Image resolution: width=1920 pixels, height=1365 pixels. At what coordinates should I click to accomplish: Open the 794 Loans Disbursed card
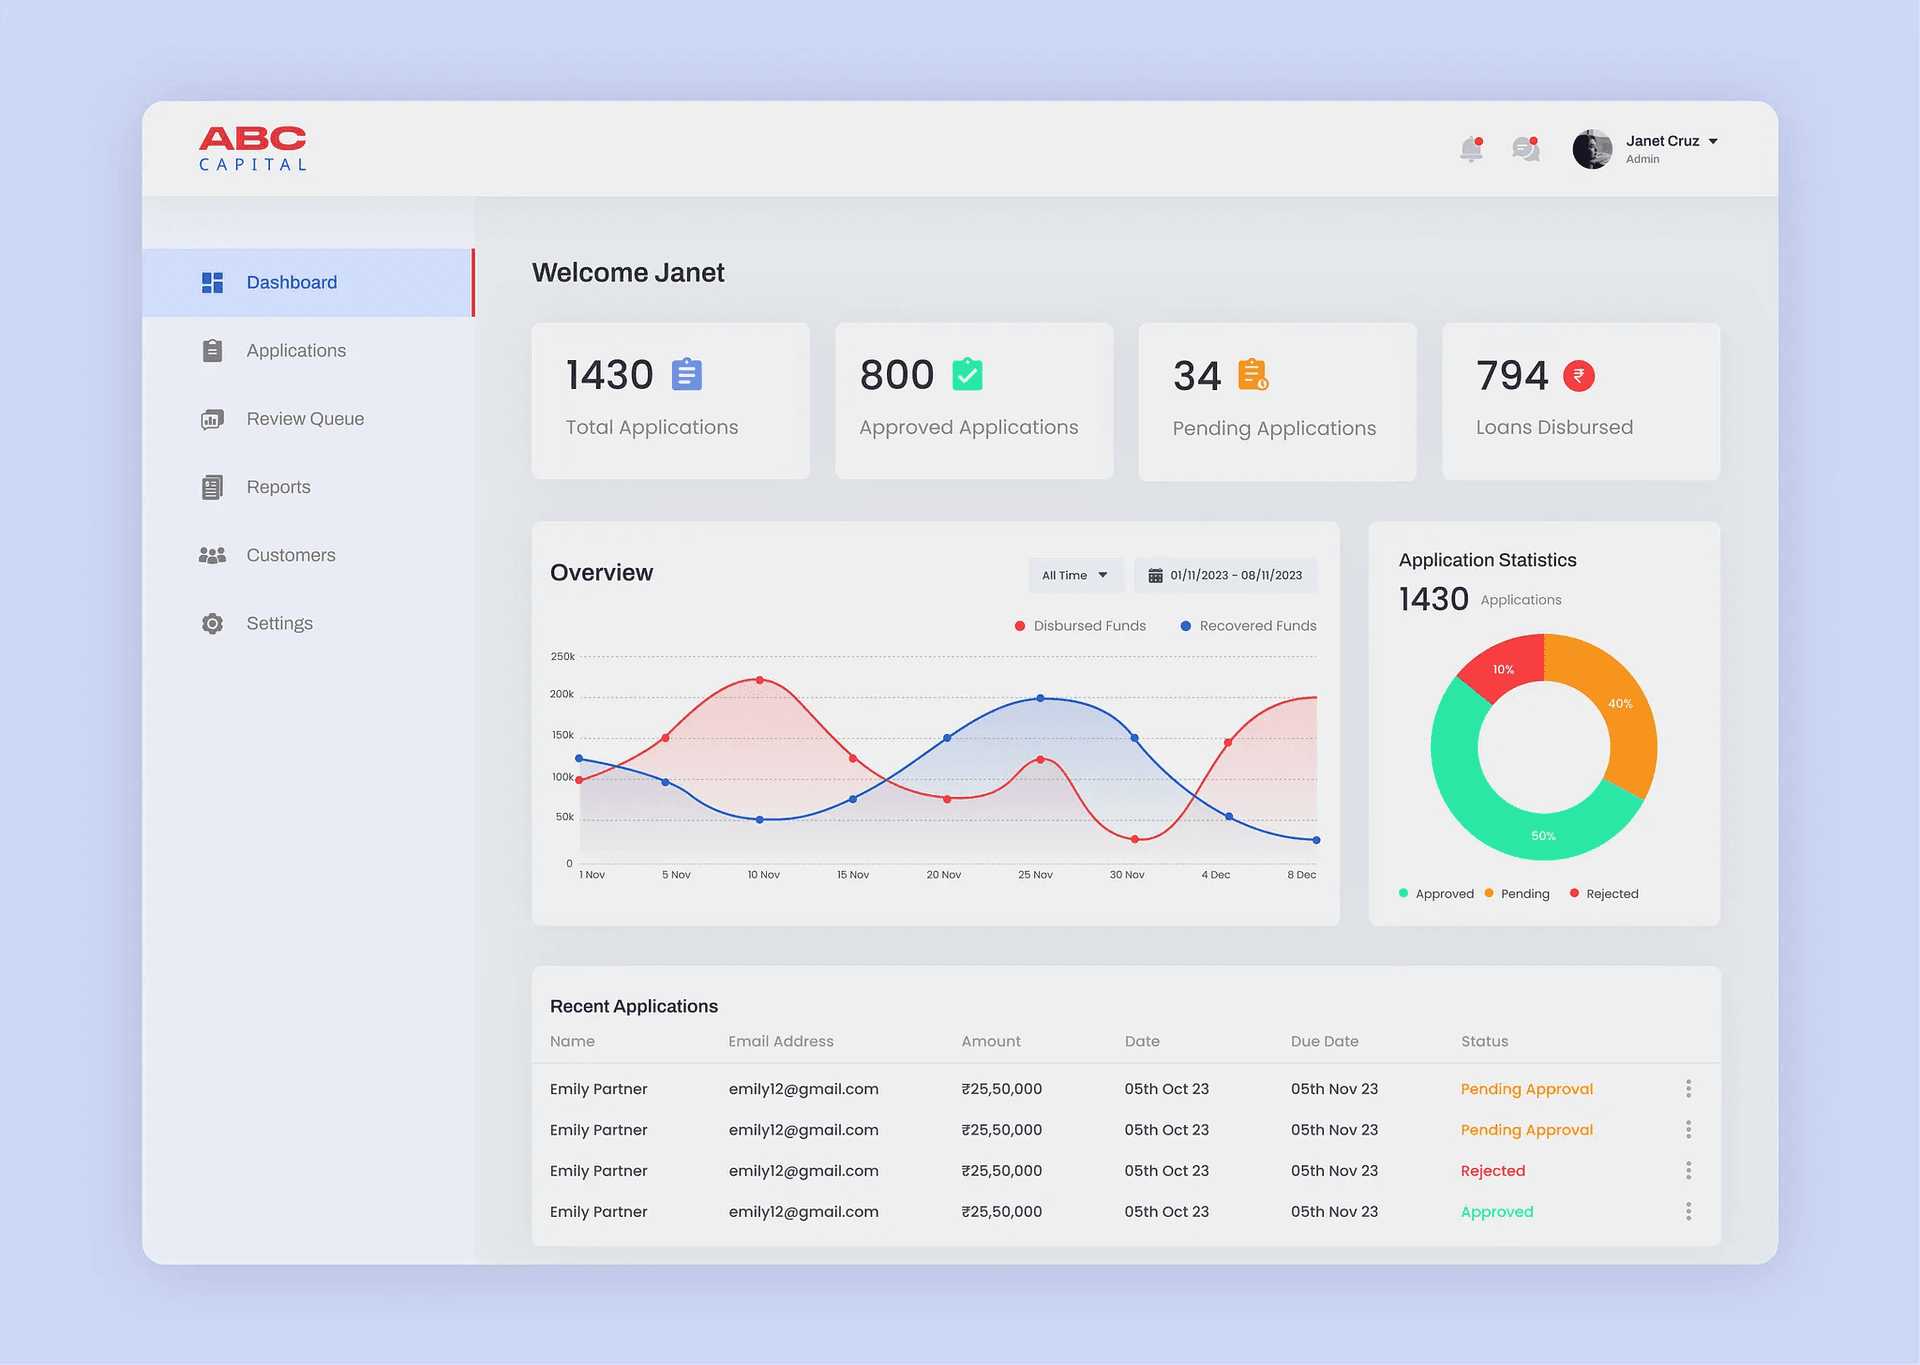[x=1581, y=401]
